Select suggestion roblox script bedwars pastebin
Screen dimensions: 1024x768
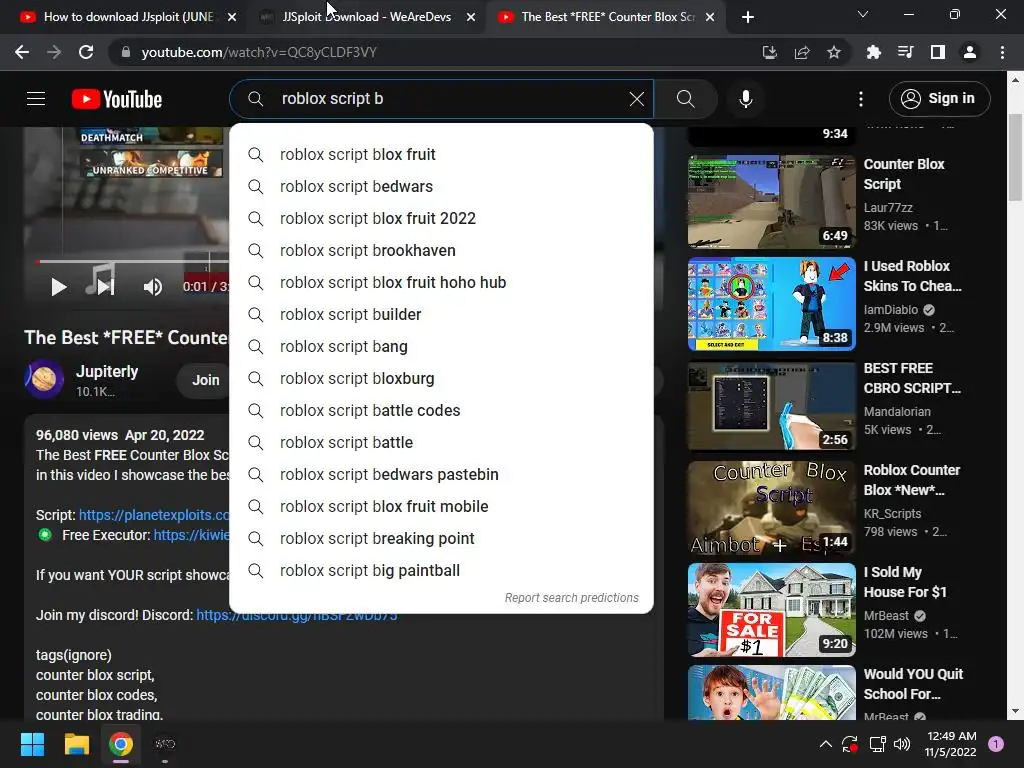click(x=441, y=475)
